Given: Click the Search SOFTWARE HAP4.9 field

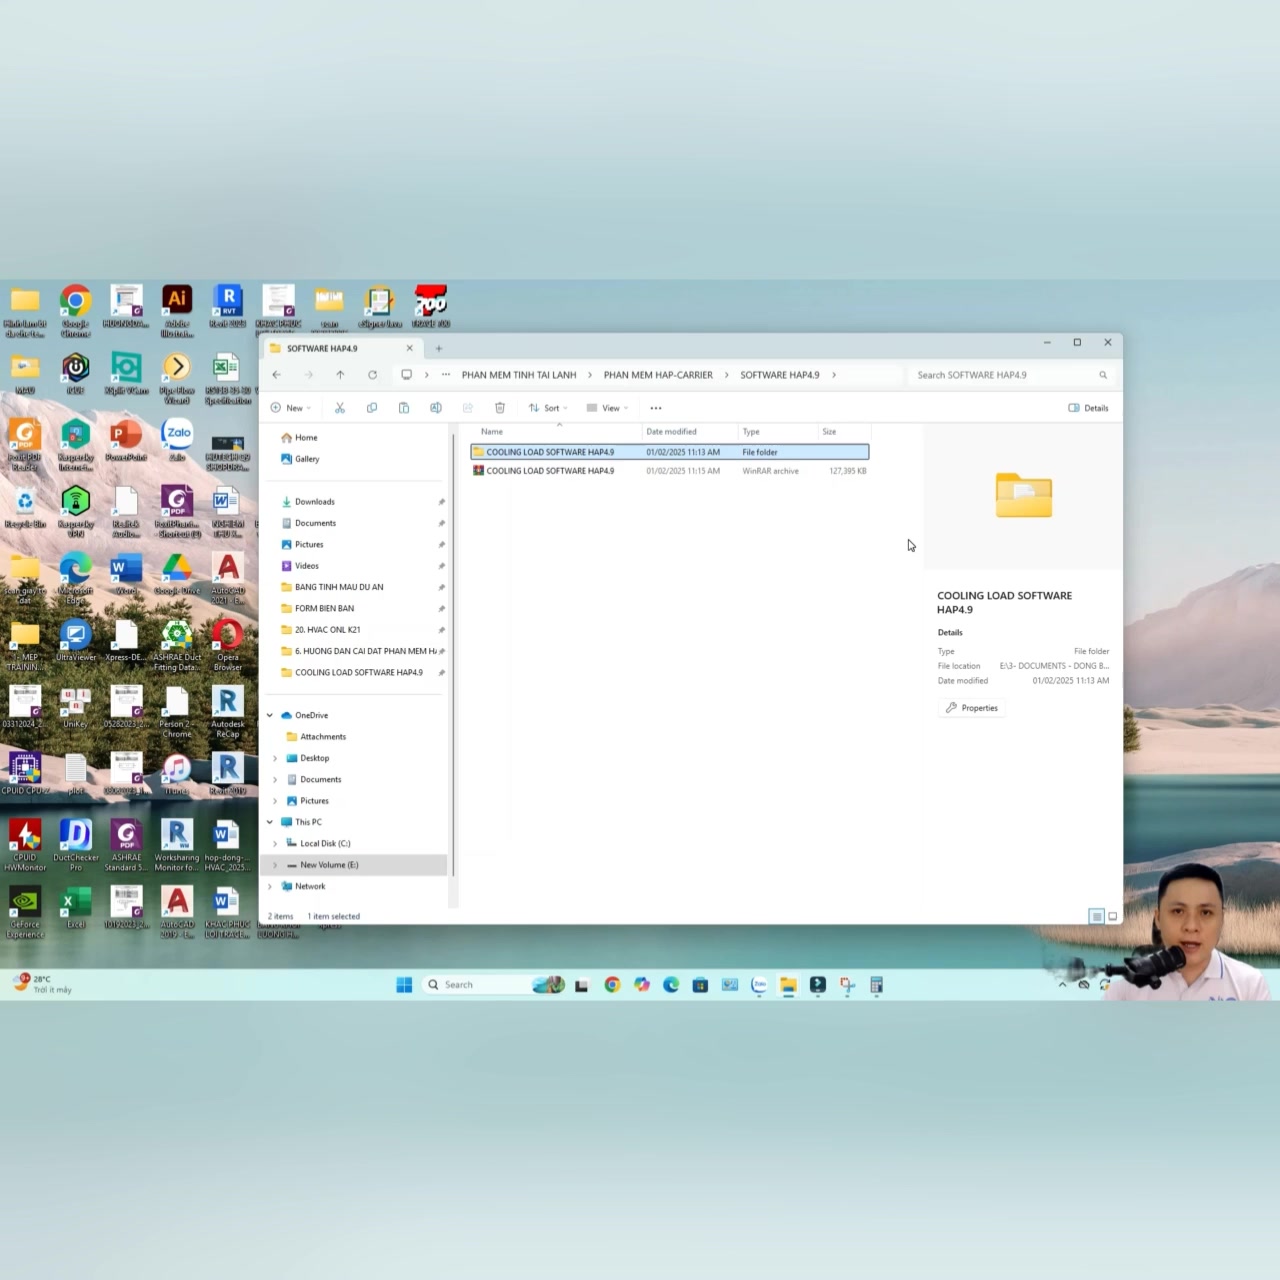Looking at the screenshot, I should click(1011, 375).
